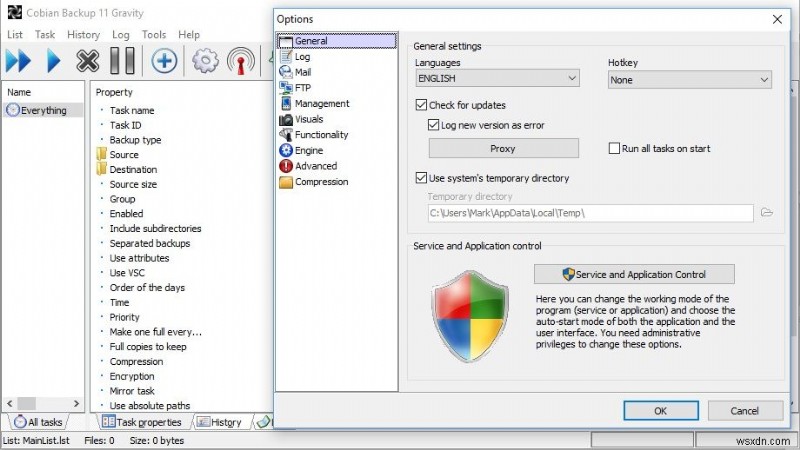This screenshot has height=450, width=800.
Task: Select the General options category icon
Action: (x=286, y=41)
